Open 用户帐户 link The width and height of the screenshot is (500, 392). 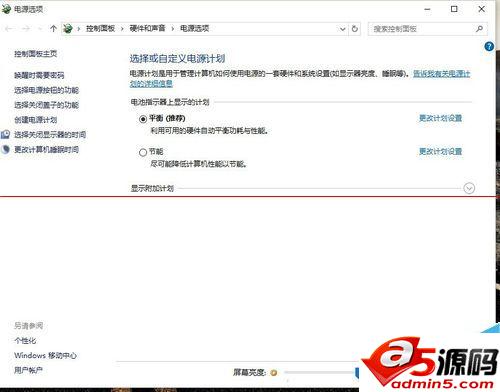[x=28, y=370]
